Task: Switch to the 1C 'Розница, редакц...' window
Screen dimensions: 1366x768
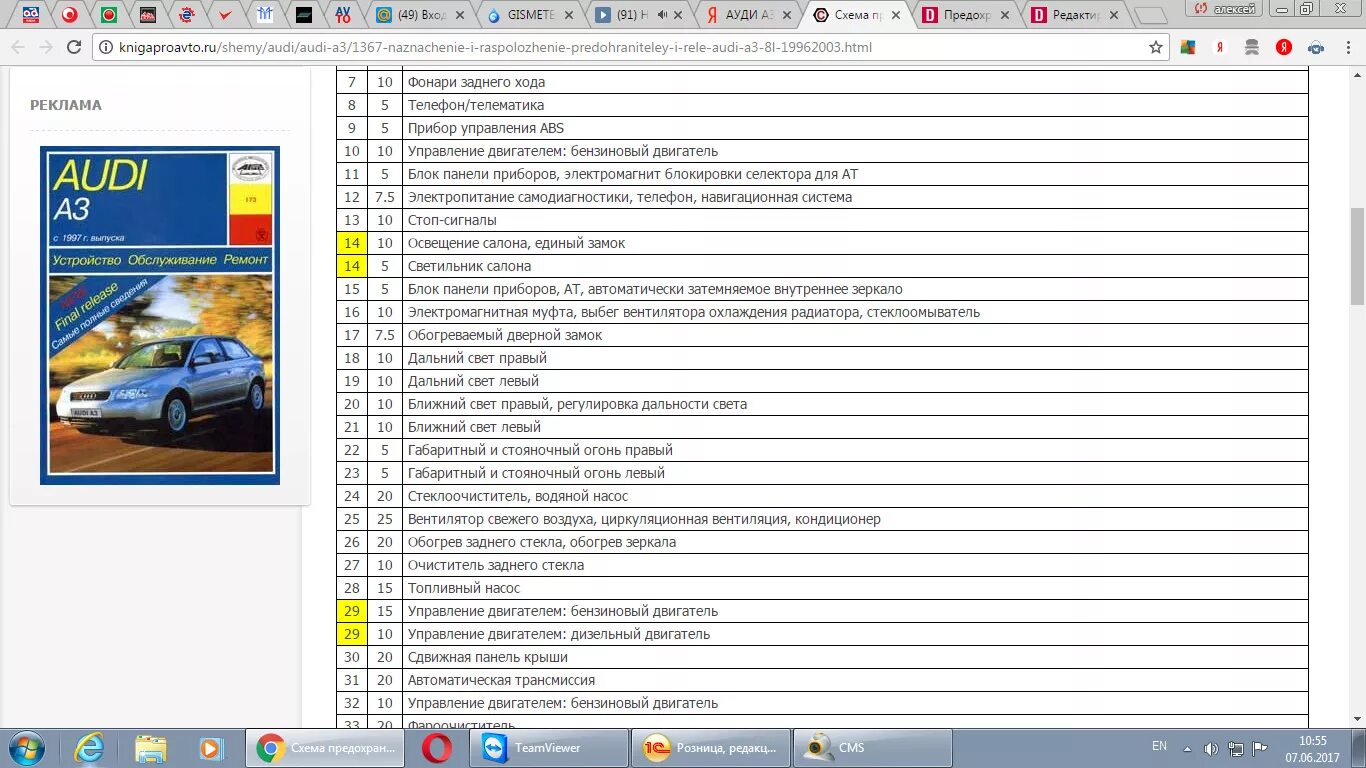Action: coord(711,748)
